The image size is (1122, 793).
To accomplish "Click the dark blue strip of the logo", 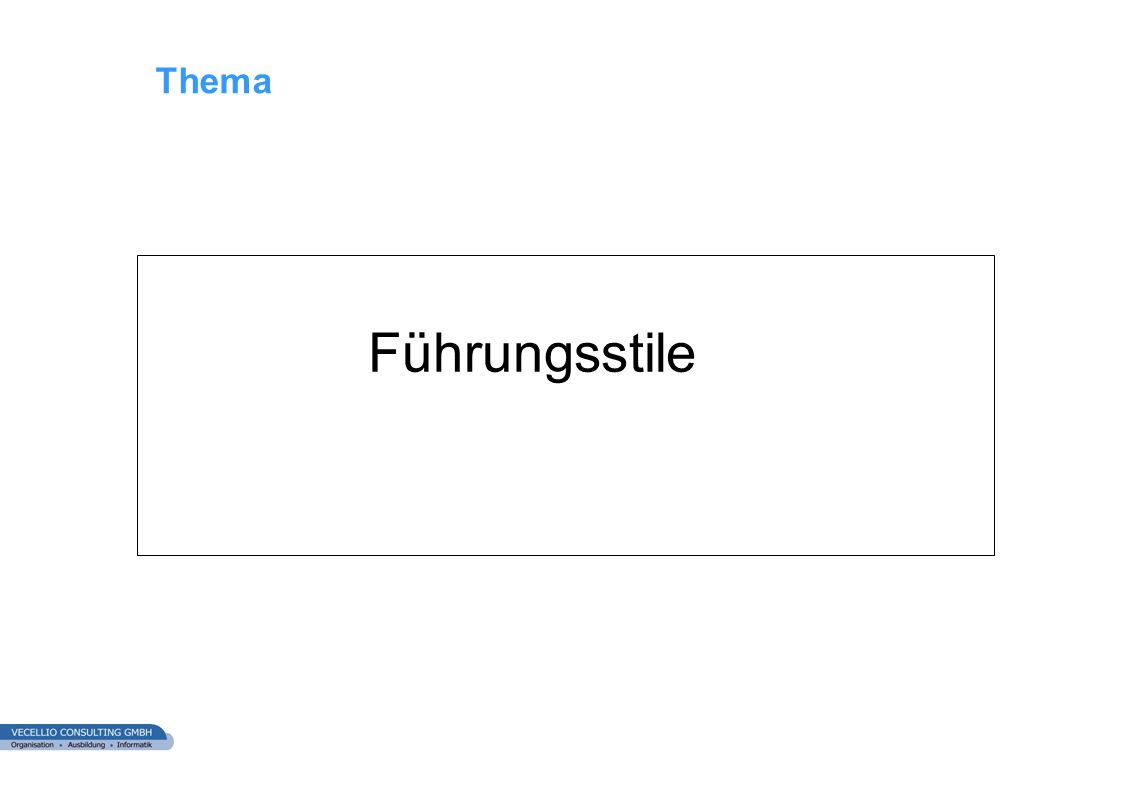I will (82, 732).
